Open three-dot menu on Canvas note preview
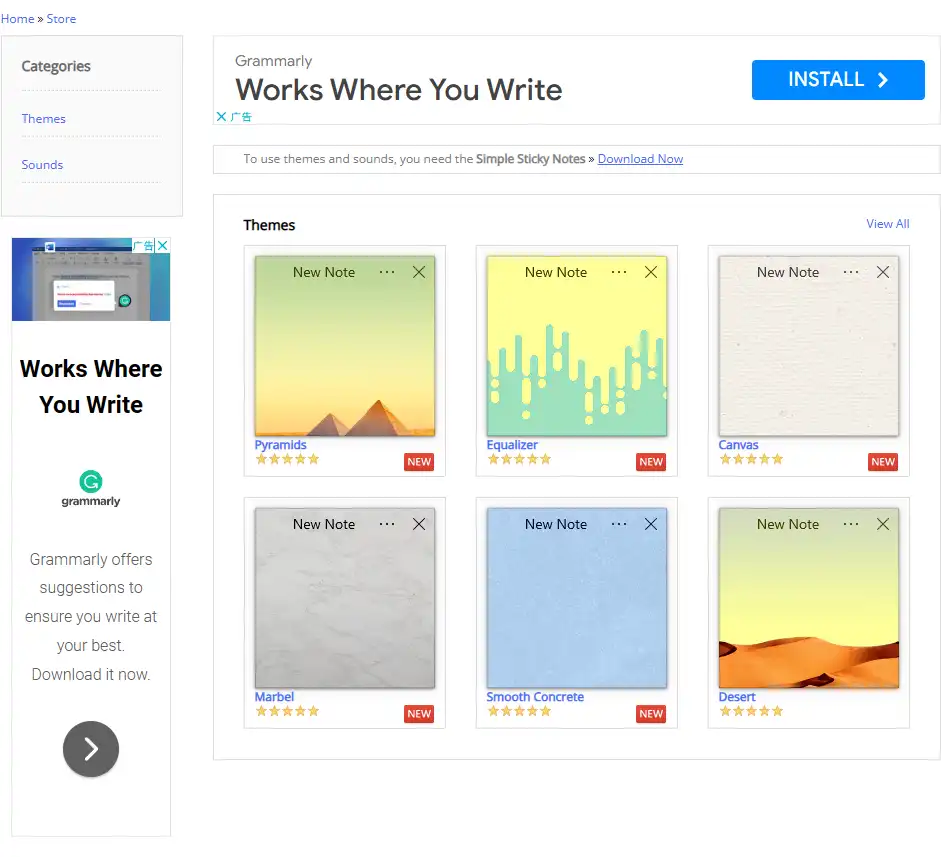Viewport: 941px width, 857px height. click(x=851, y=272)
